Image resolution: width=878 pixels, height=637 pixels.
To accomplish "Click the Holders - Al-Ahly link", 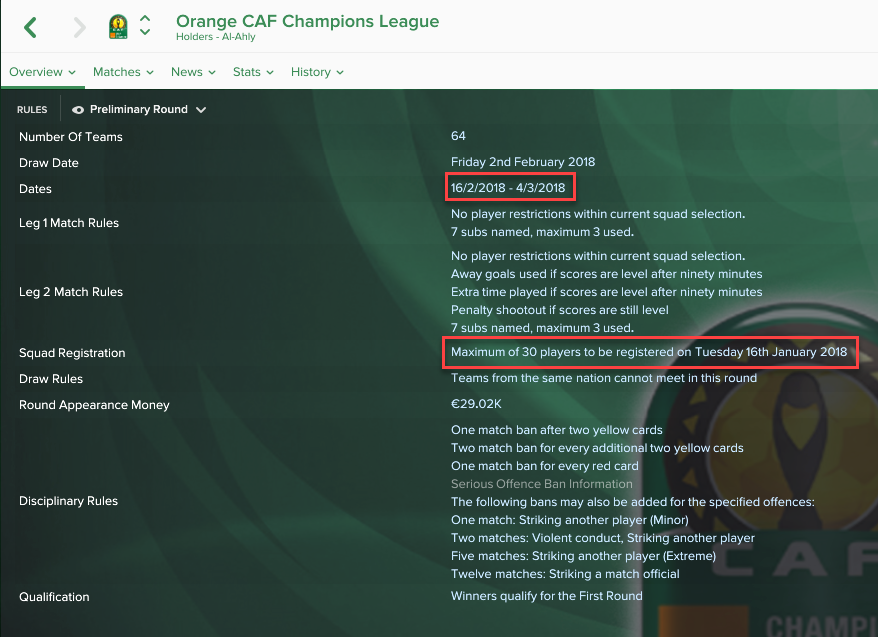I will click(x=216, y=37).
